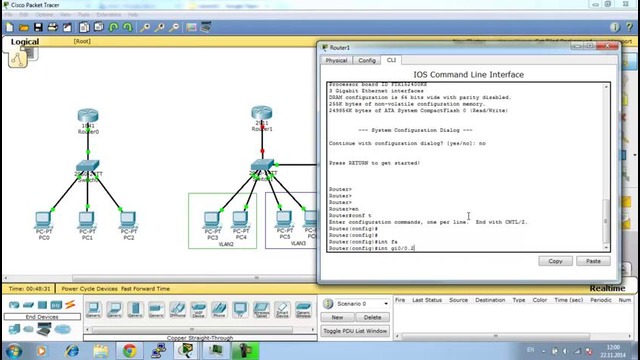Click the Redo green arrow icon
640x360 pixels.
(x=128, y=27)
